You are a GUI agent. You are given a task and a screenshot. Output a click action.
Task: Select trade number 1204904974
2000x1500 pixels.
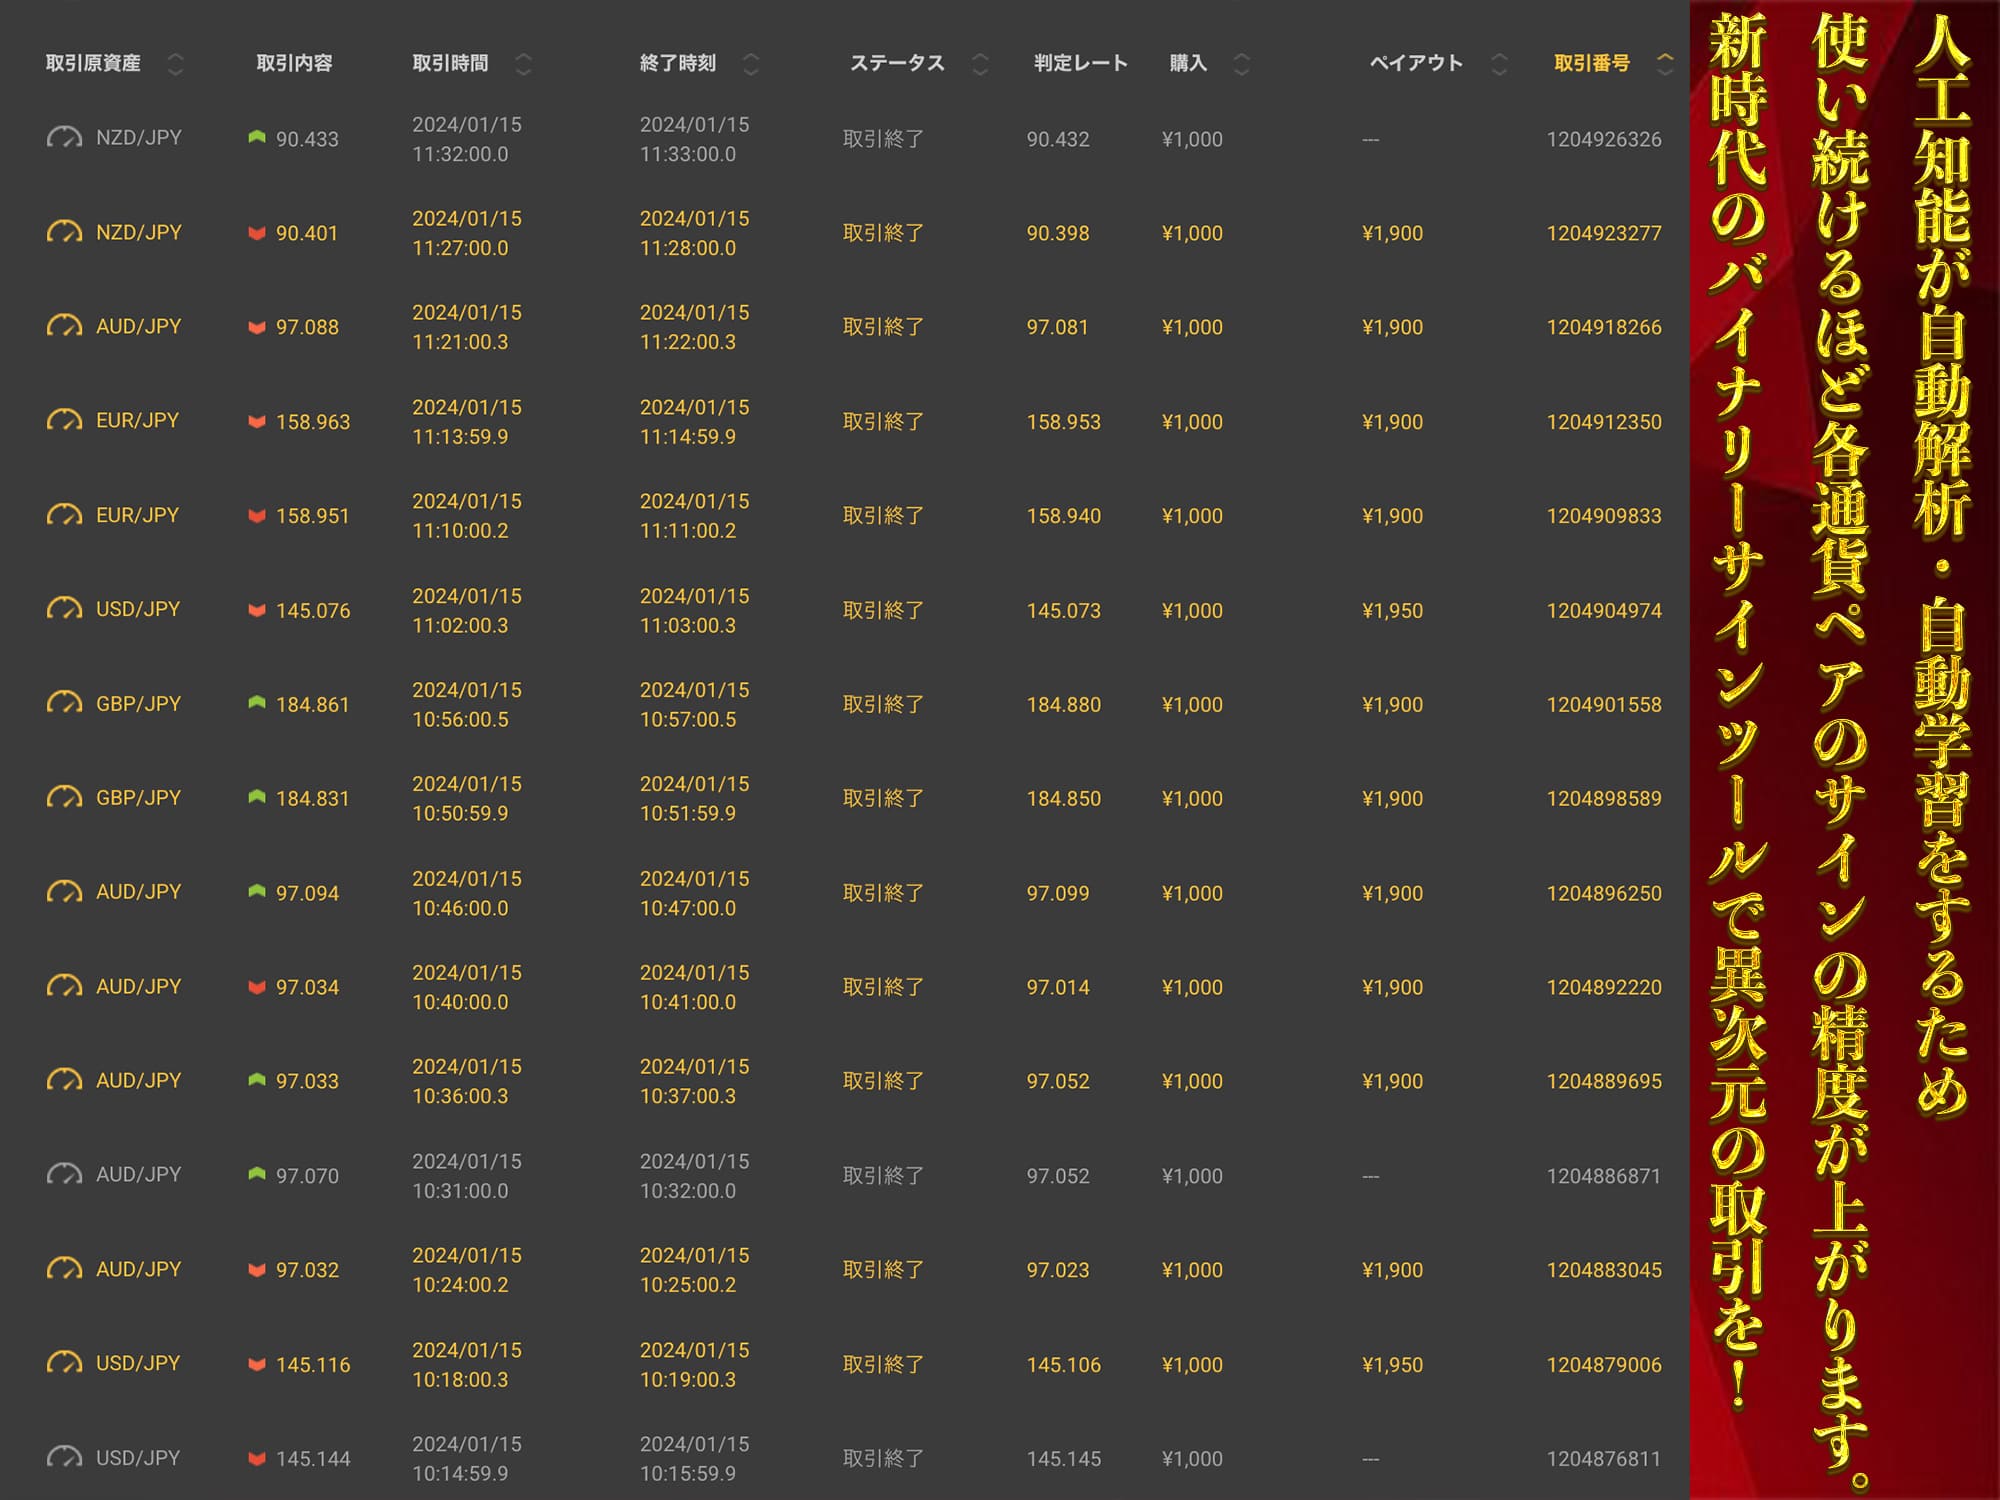tap(1603, 610)
